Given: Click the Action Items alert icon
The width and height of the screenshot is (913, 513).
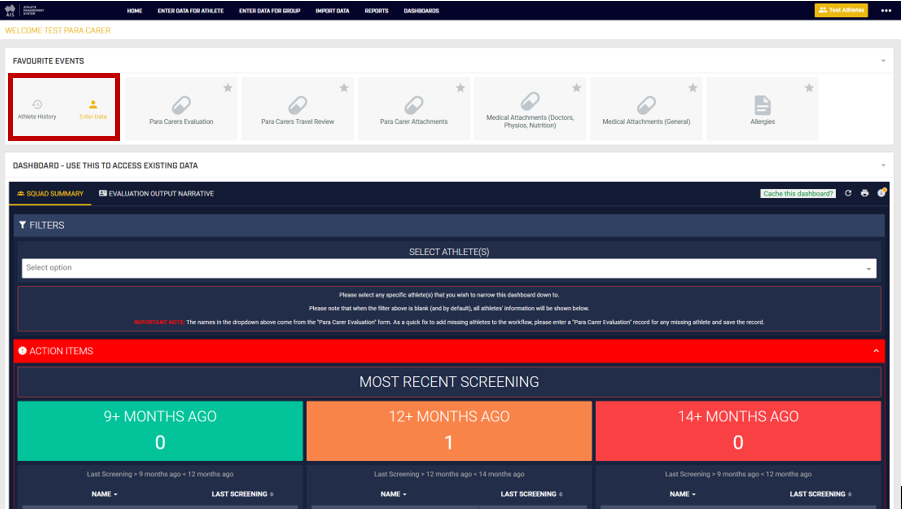Looking at the screenshot, I should (x=22, y=351).
